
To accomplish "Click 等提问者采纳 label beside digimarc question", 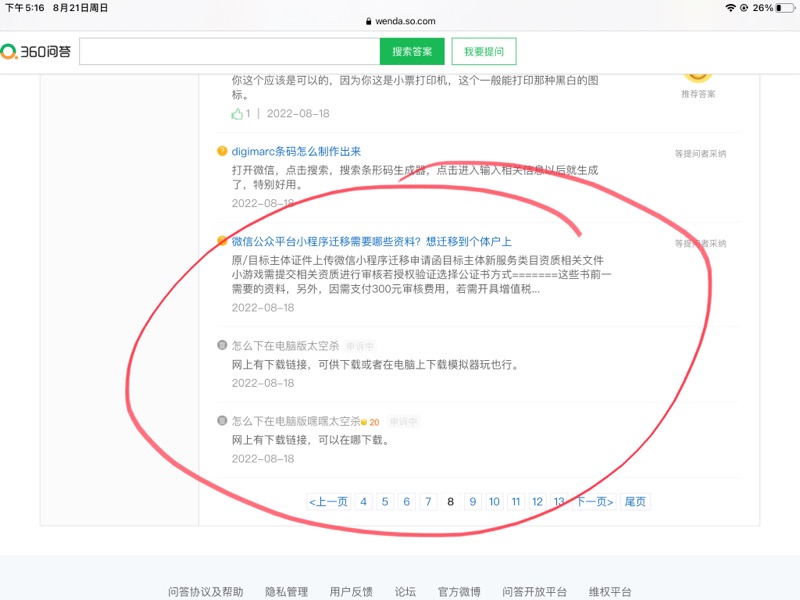I will coord(701,154).
